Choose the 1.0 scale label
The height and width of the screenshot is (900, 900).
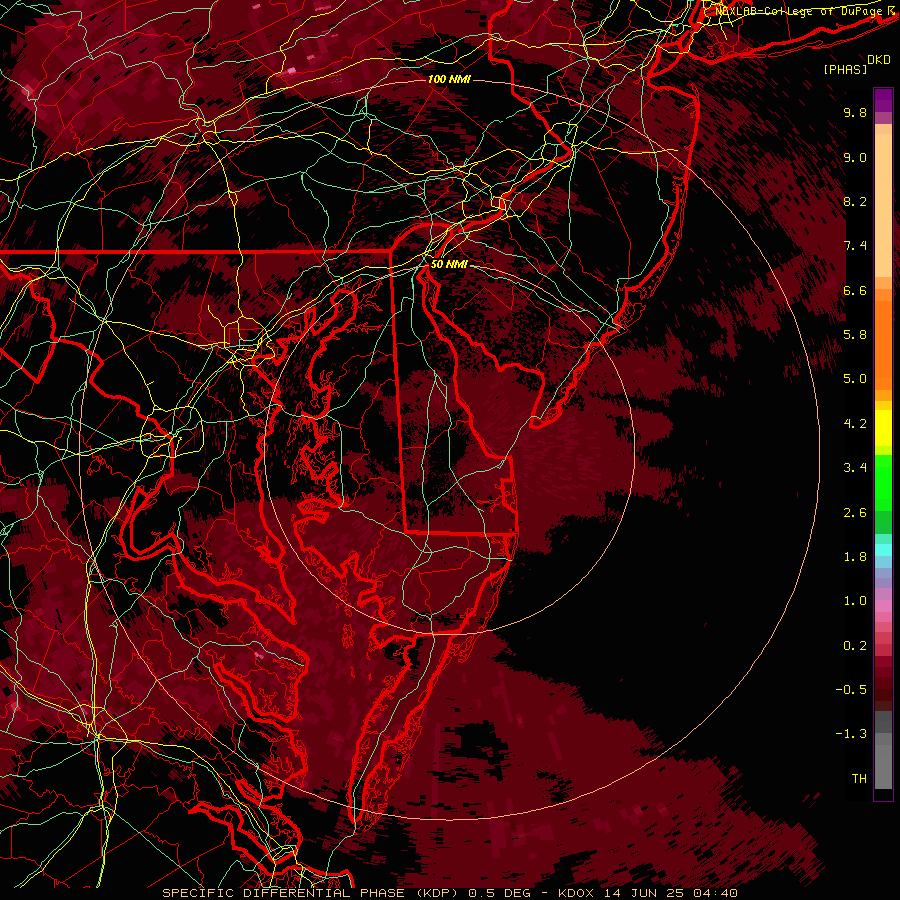coord(855,601)
